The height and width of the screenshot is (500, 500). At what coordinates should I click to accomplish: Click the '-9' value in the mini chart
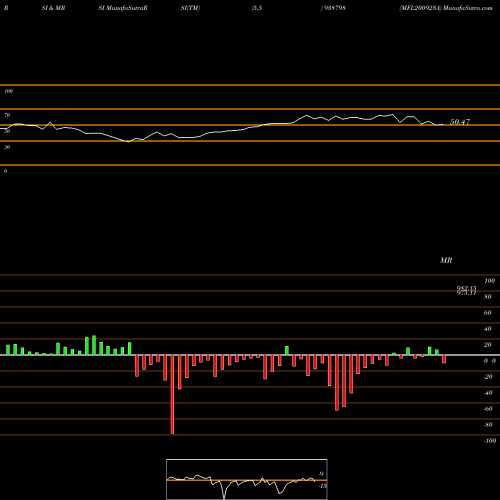(x=320, y=474)
